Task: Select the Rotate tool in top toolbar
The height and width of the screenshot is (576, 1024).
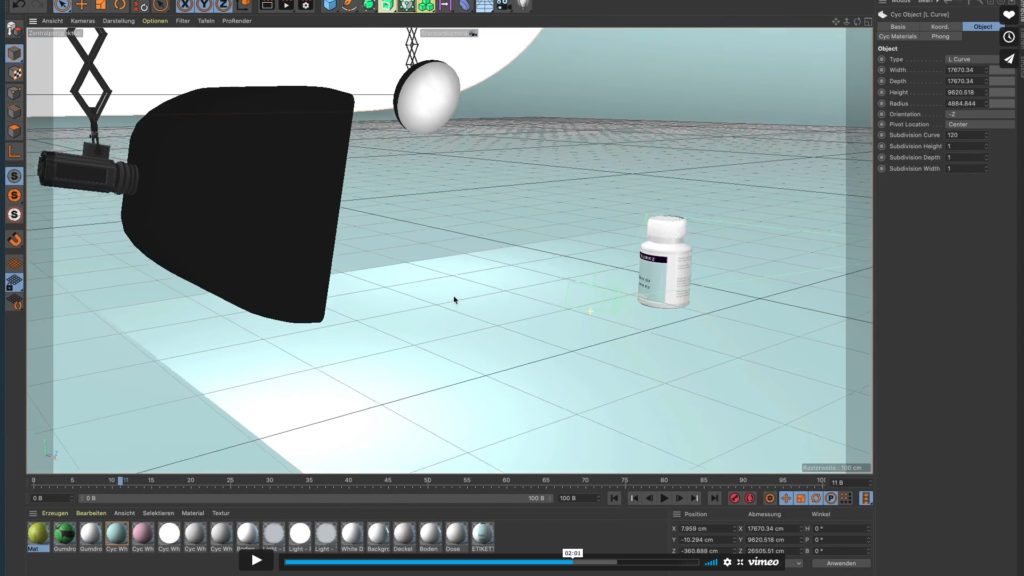Action: 120,5
